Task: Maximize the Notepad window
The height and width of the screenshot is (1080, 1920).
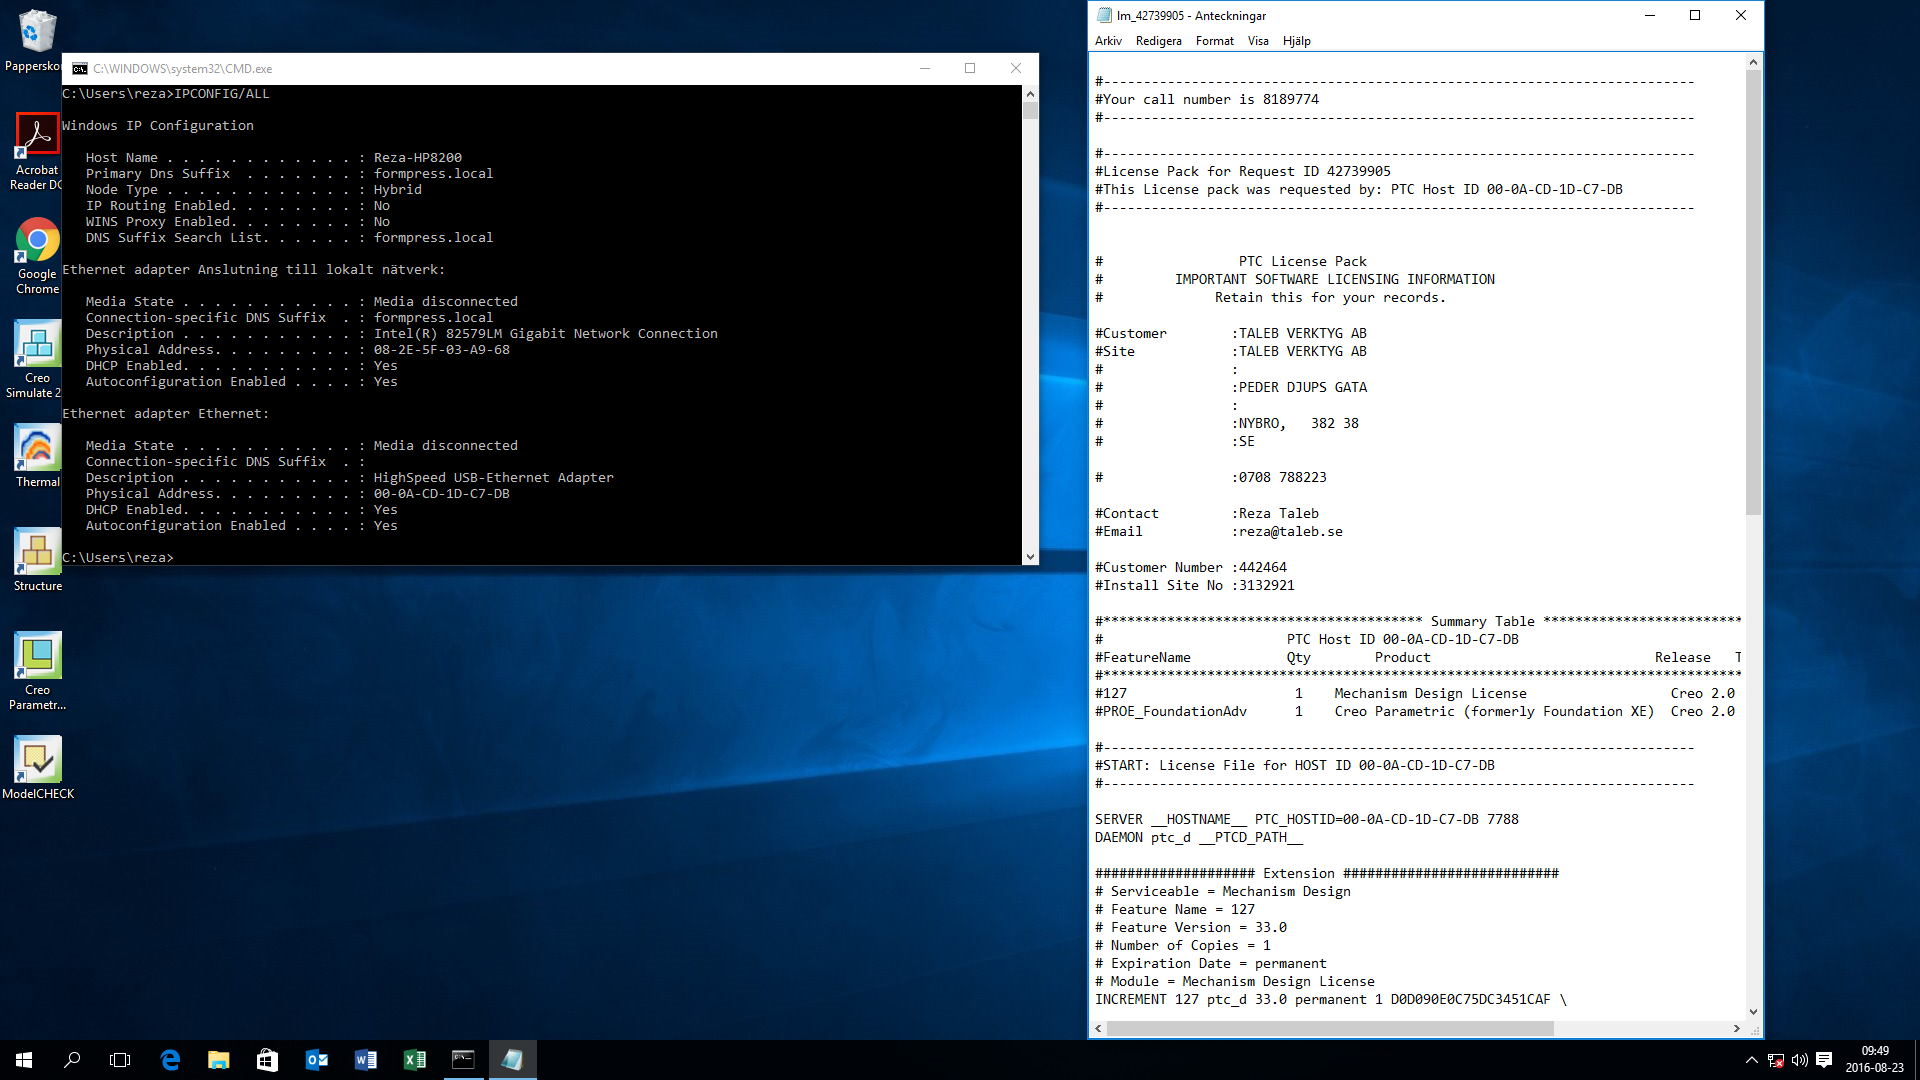Action: pos(1695,15)
